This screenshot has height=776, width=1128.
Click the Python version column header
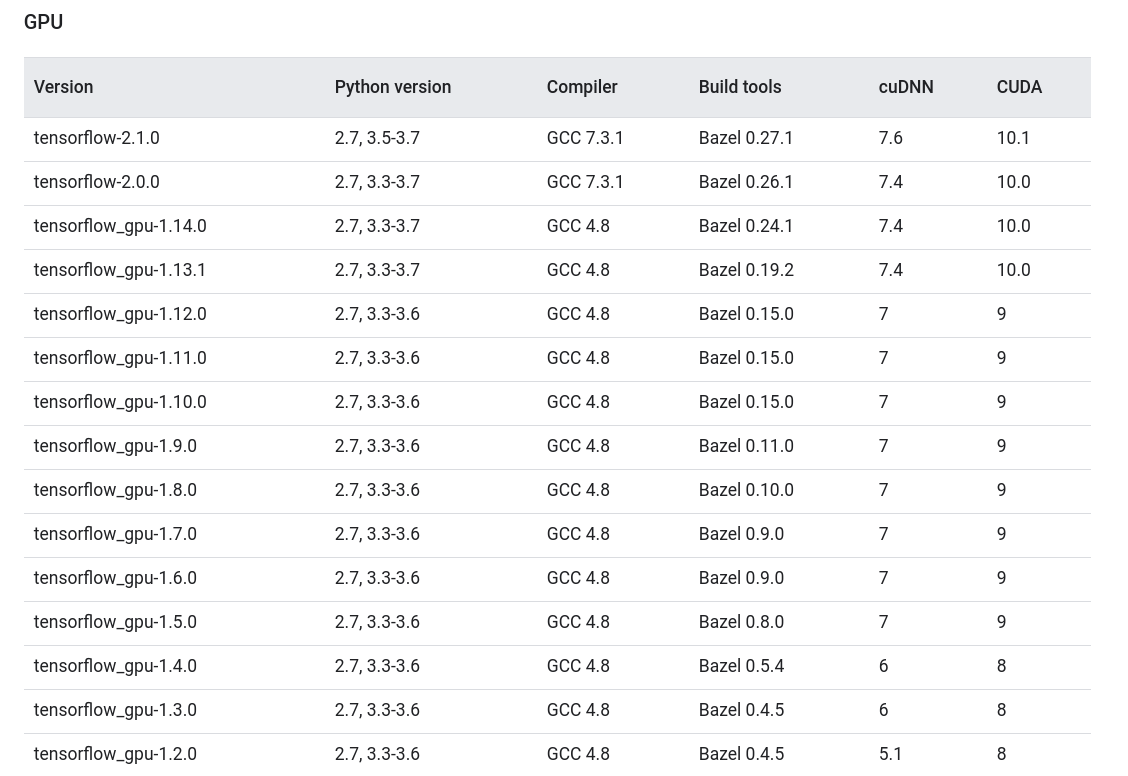pyautogui.click(x=393, y=87)
